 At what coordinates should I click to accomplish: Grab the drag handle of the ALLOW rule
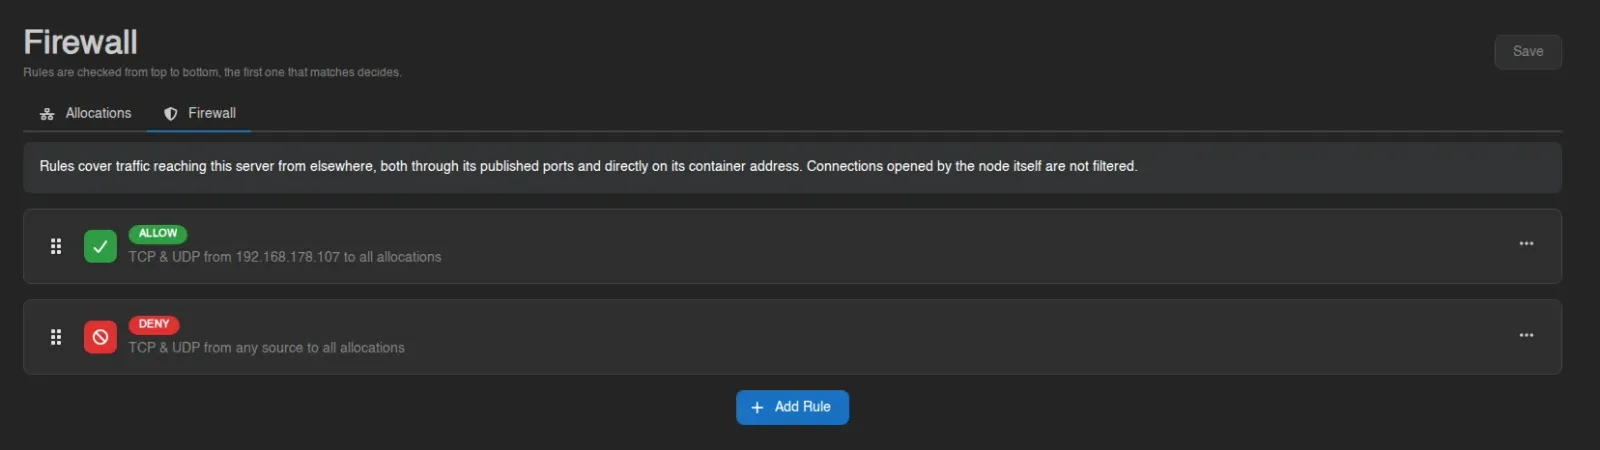click(56, 246)
